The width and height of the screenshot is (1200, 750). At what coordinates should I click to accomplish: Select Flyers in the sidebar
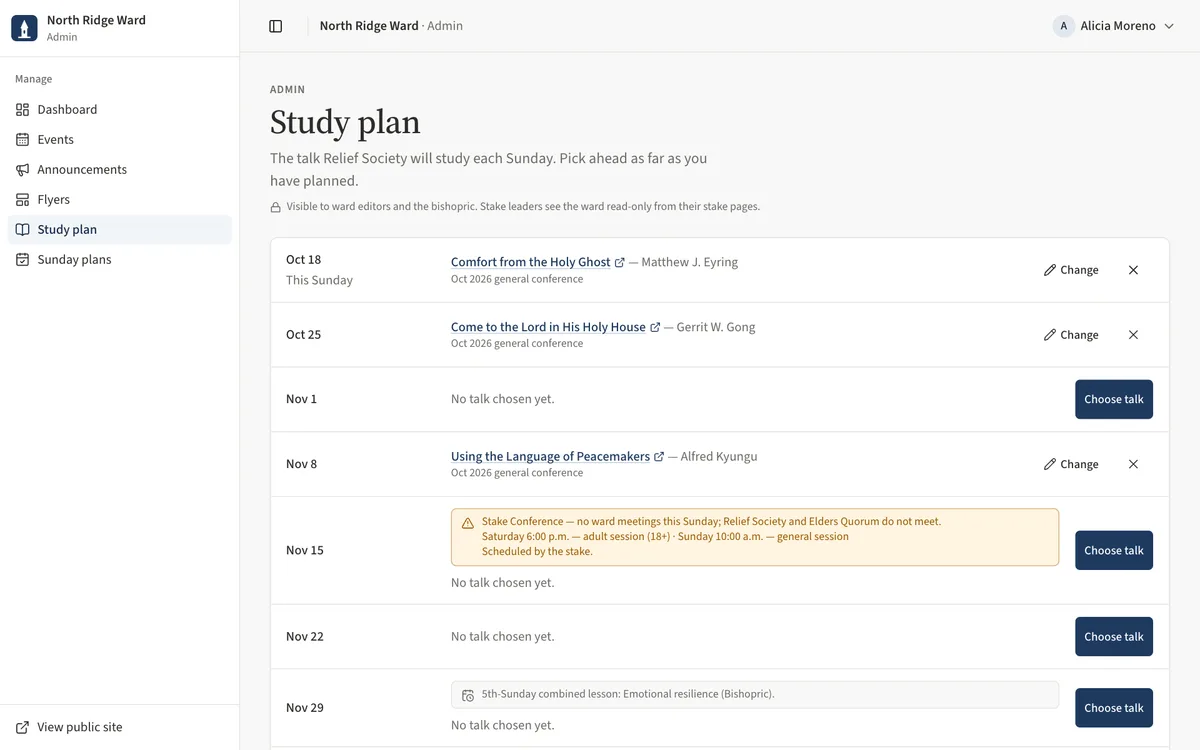(120, 200)
